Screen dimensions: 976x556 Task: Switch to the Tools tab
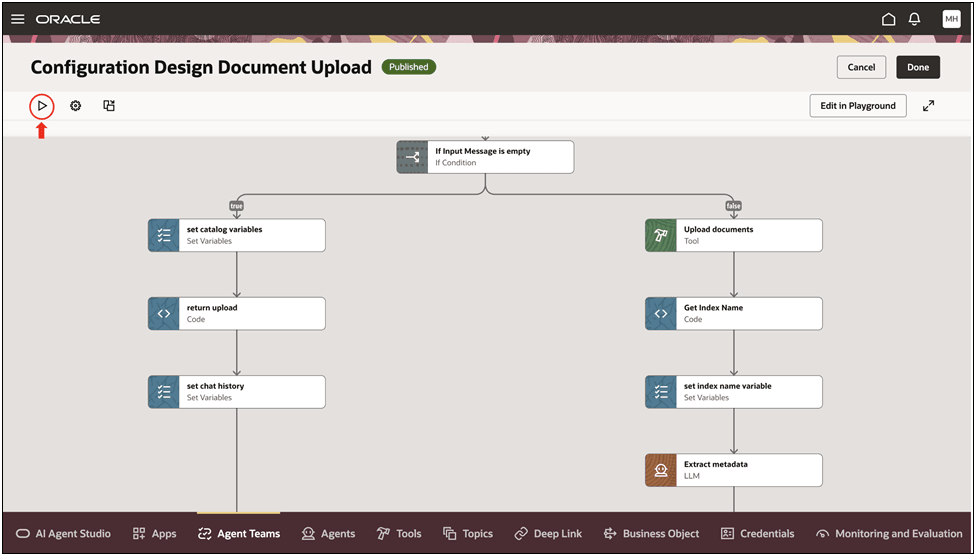399,534
